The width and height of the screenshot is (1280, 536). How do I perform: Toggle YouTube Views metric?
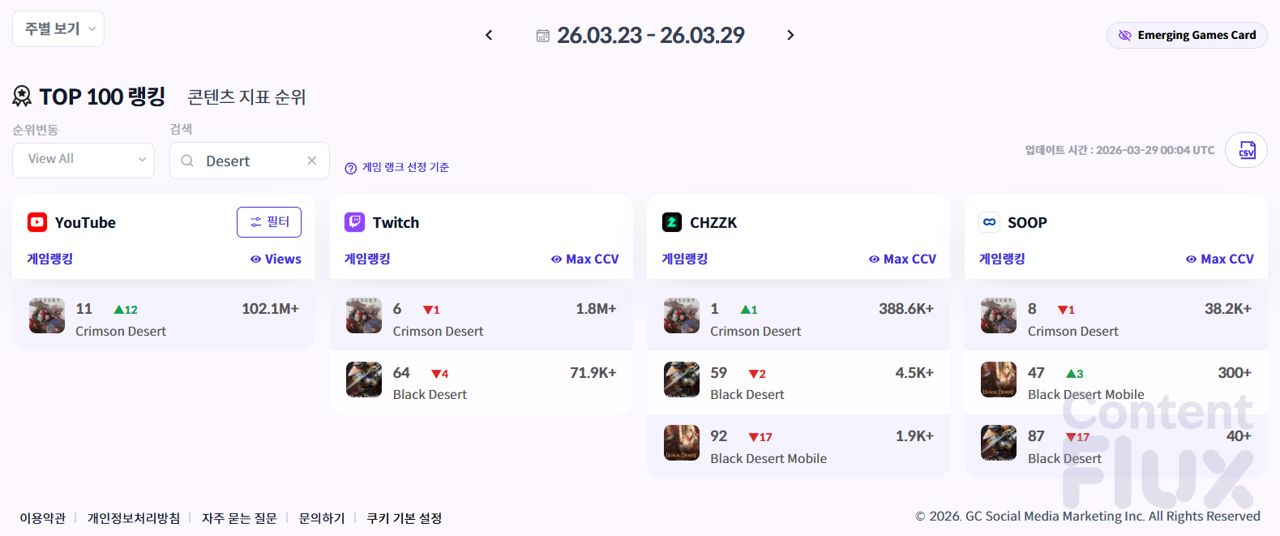point(275,259)
